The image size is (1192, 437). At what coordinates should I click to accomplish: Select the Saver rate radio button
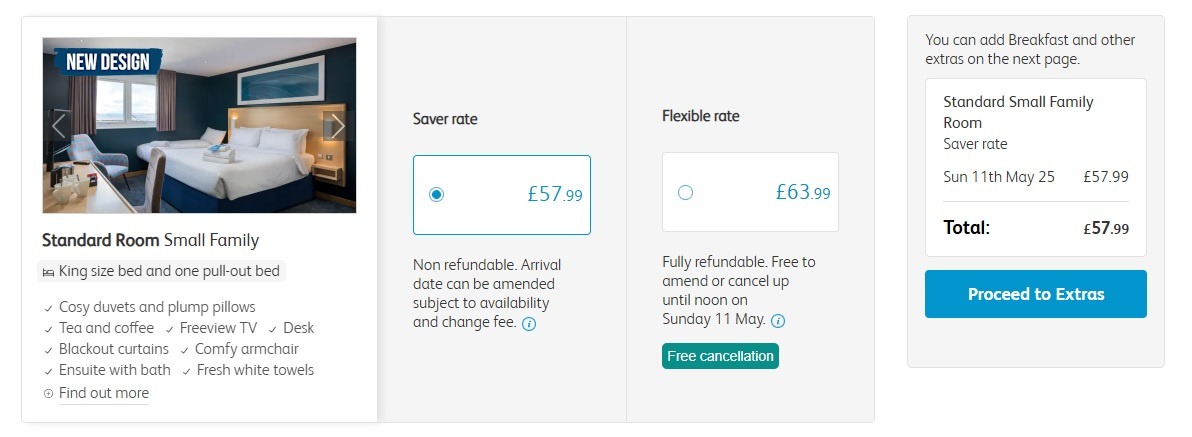436,195
